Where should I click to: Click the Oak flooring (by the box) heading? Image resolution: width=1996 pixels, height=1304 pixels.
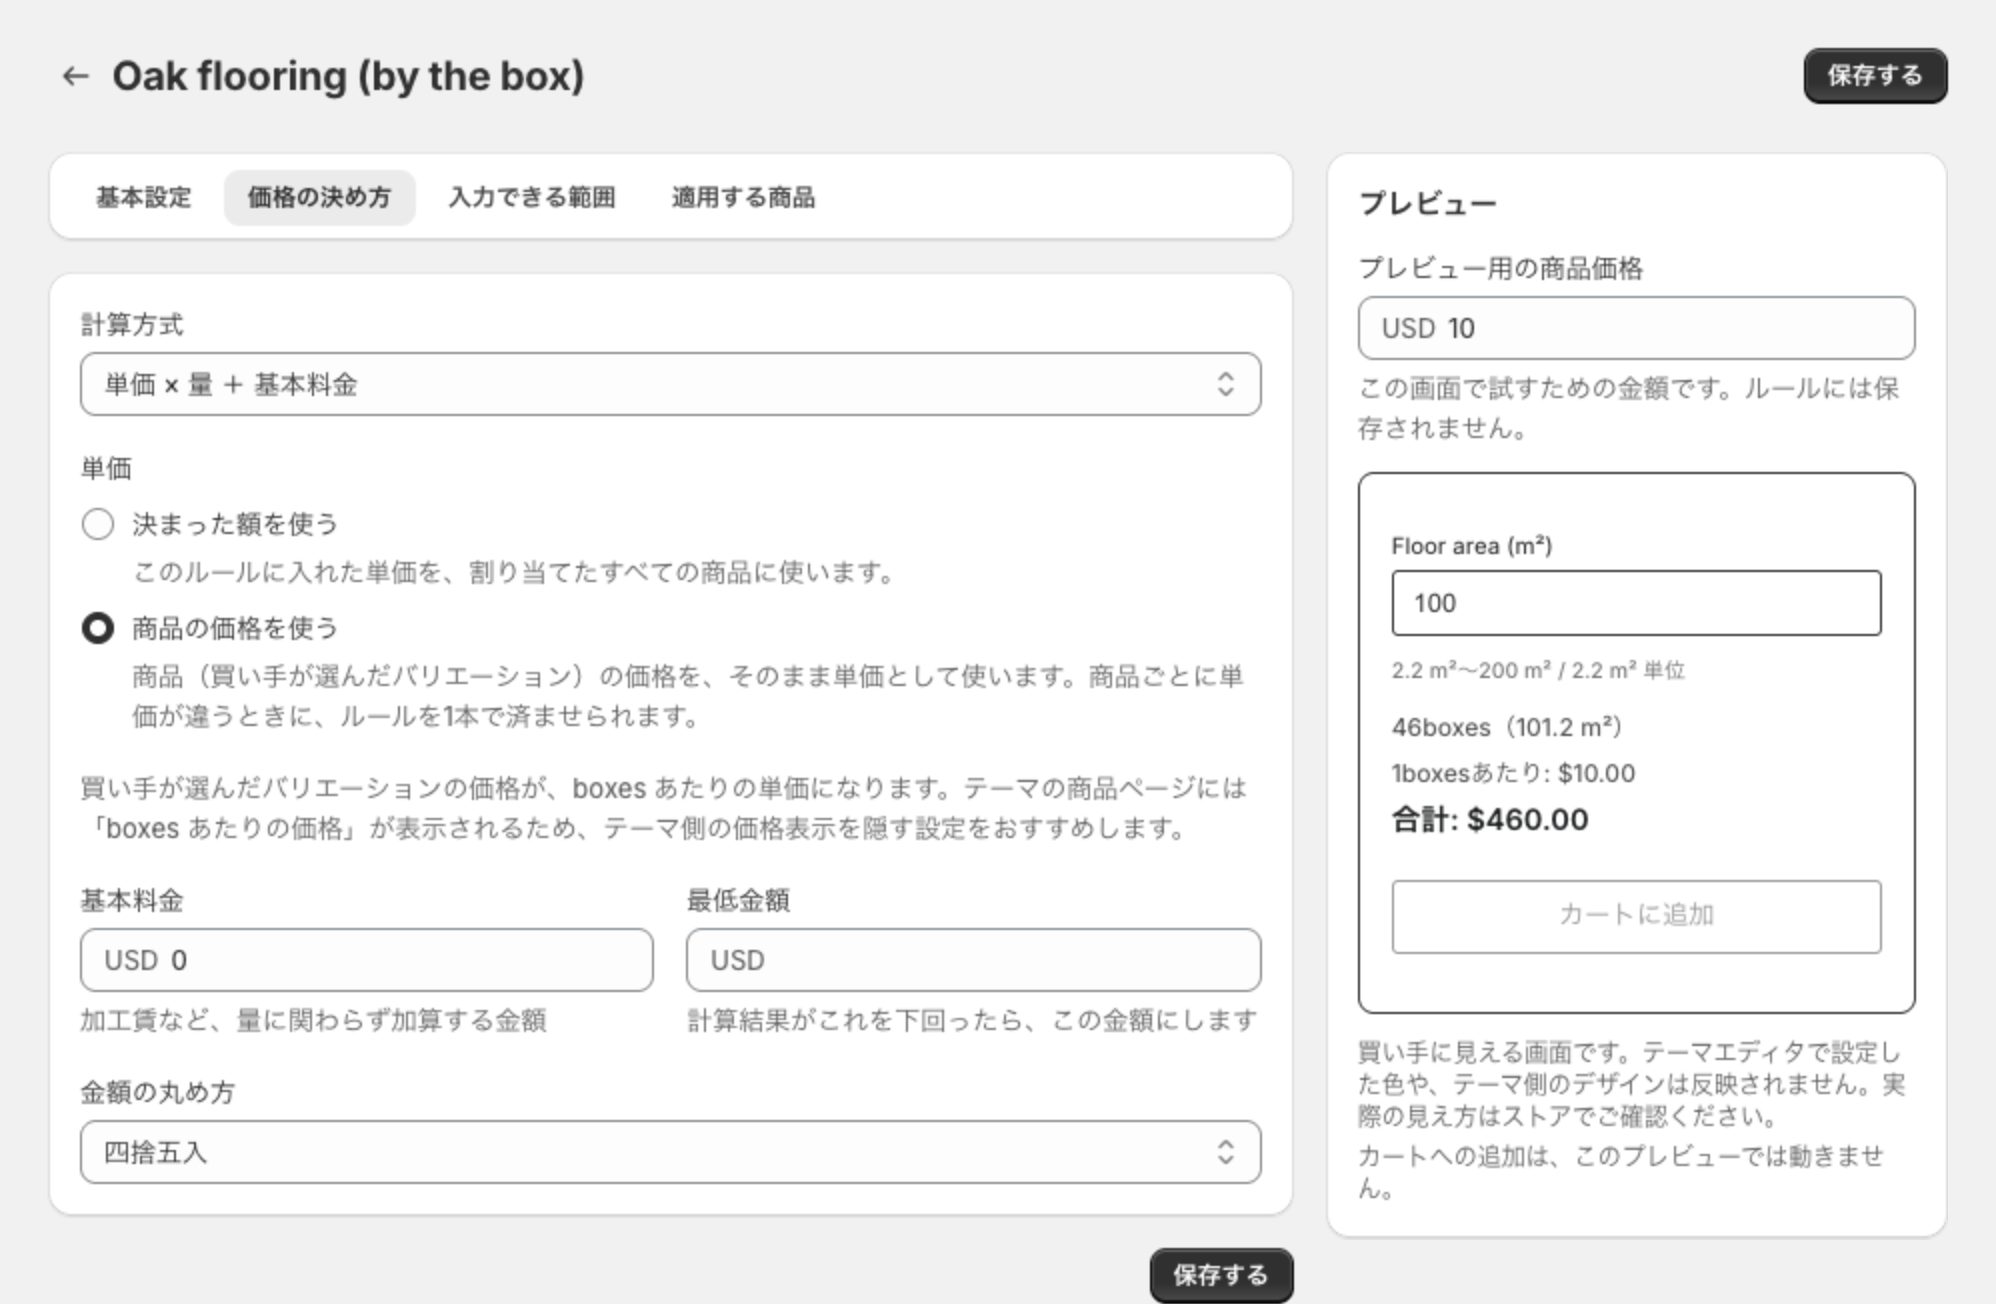point(348,76)
